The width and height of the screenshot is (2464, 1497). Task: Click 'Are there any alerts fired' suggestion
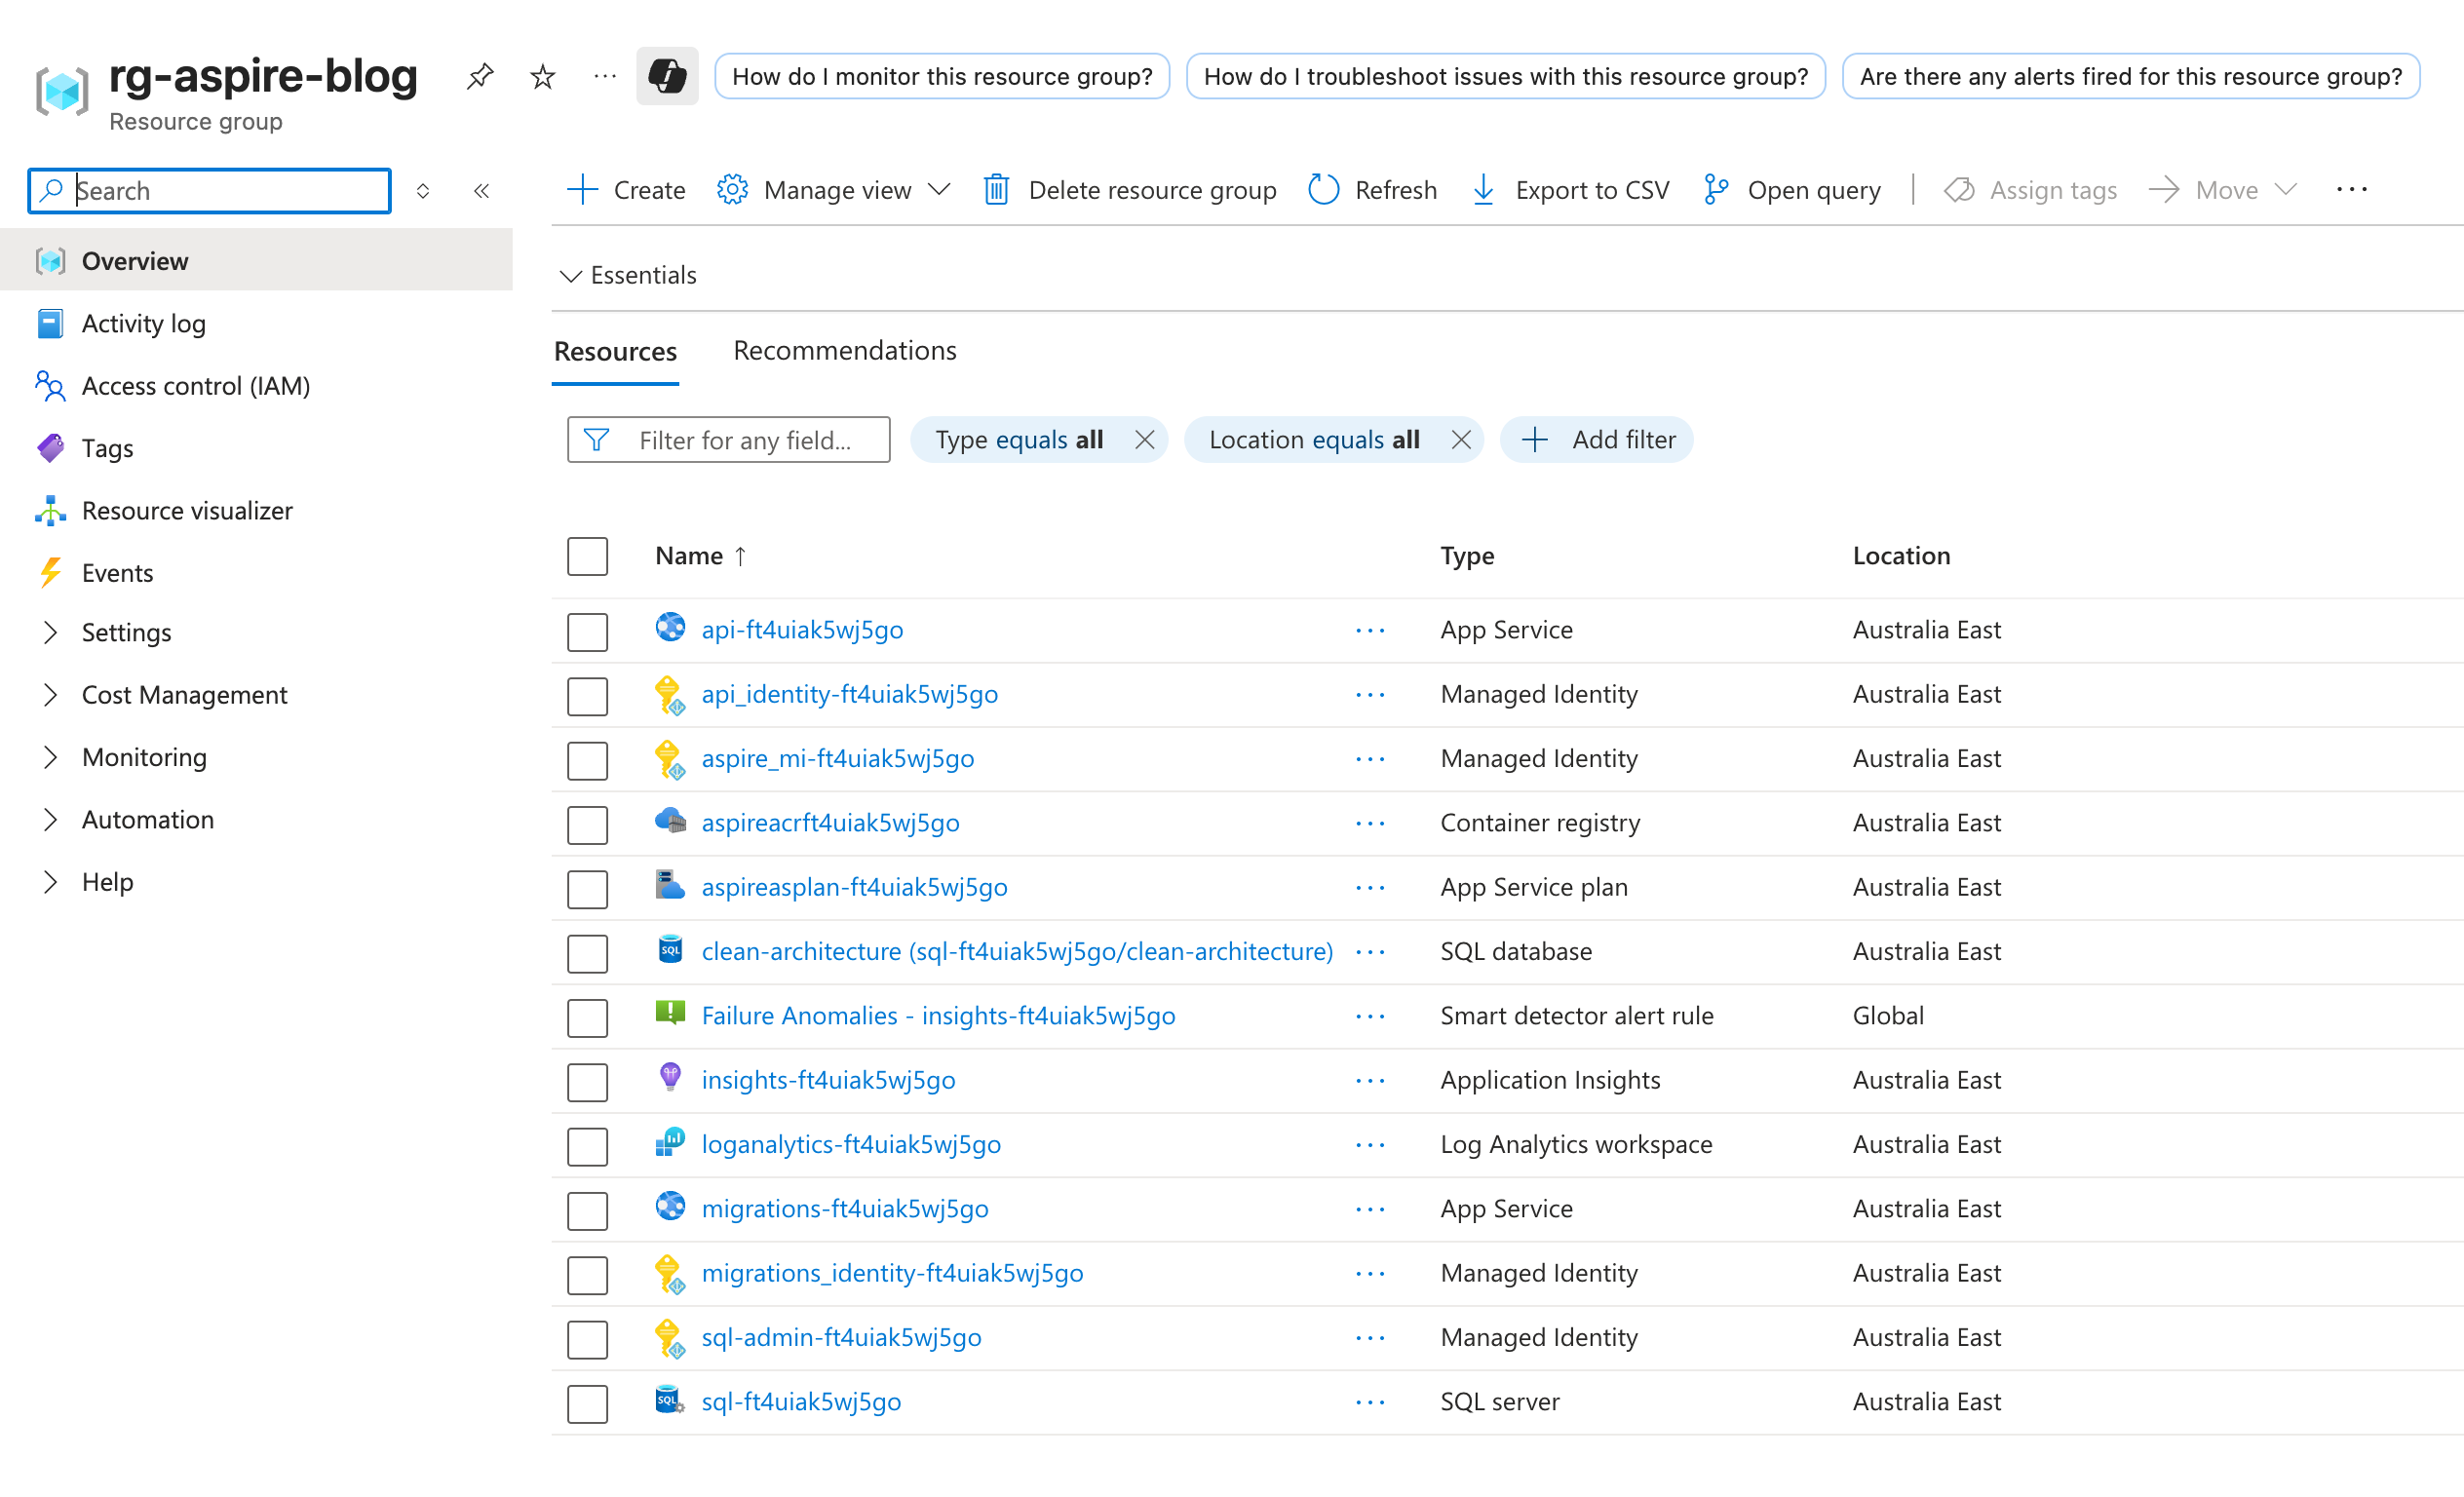(x=2130, y=76)
